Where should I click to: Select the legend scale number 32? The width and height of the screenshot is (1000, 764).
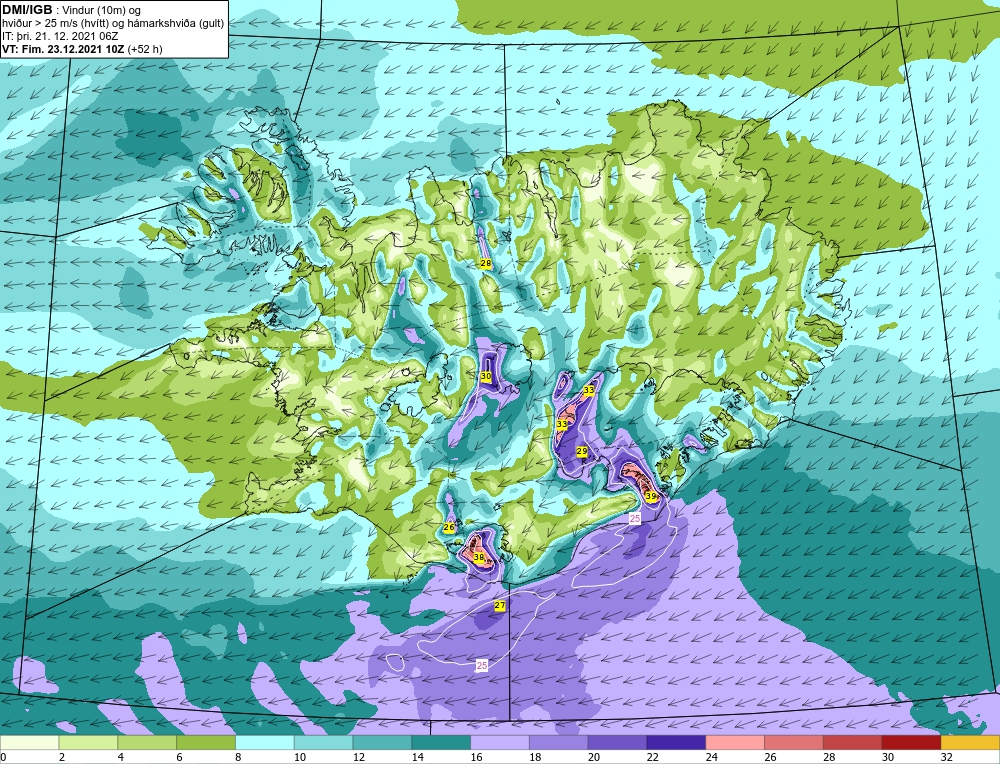pyautogui.click(x=946, y=757)
